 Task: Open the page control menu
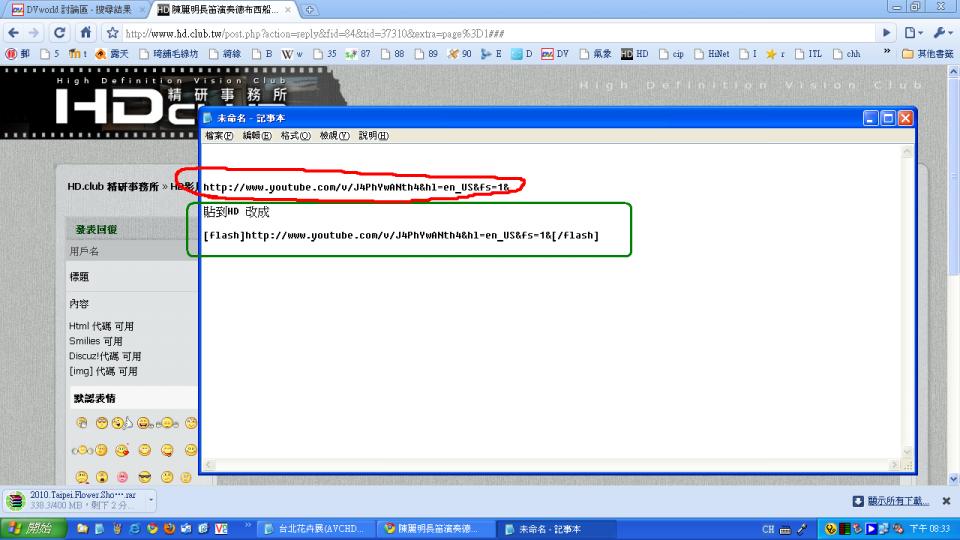pos(913,33)
